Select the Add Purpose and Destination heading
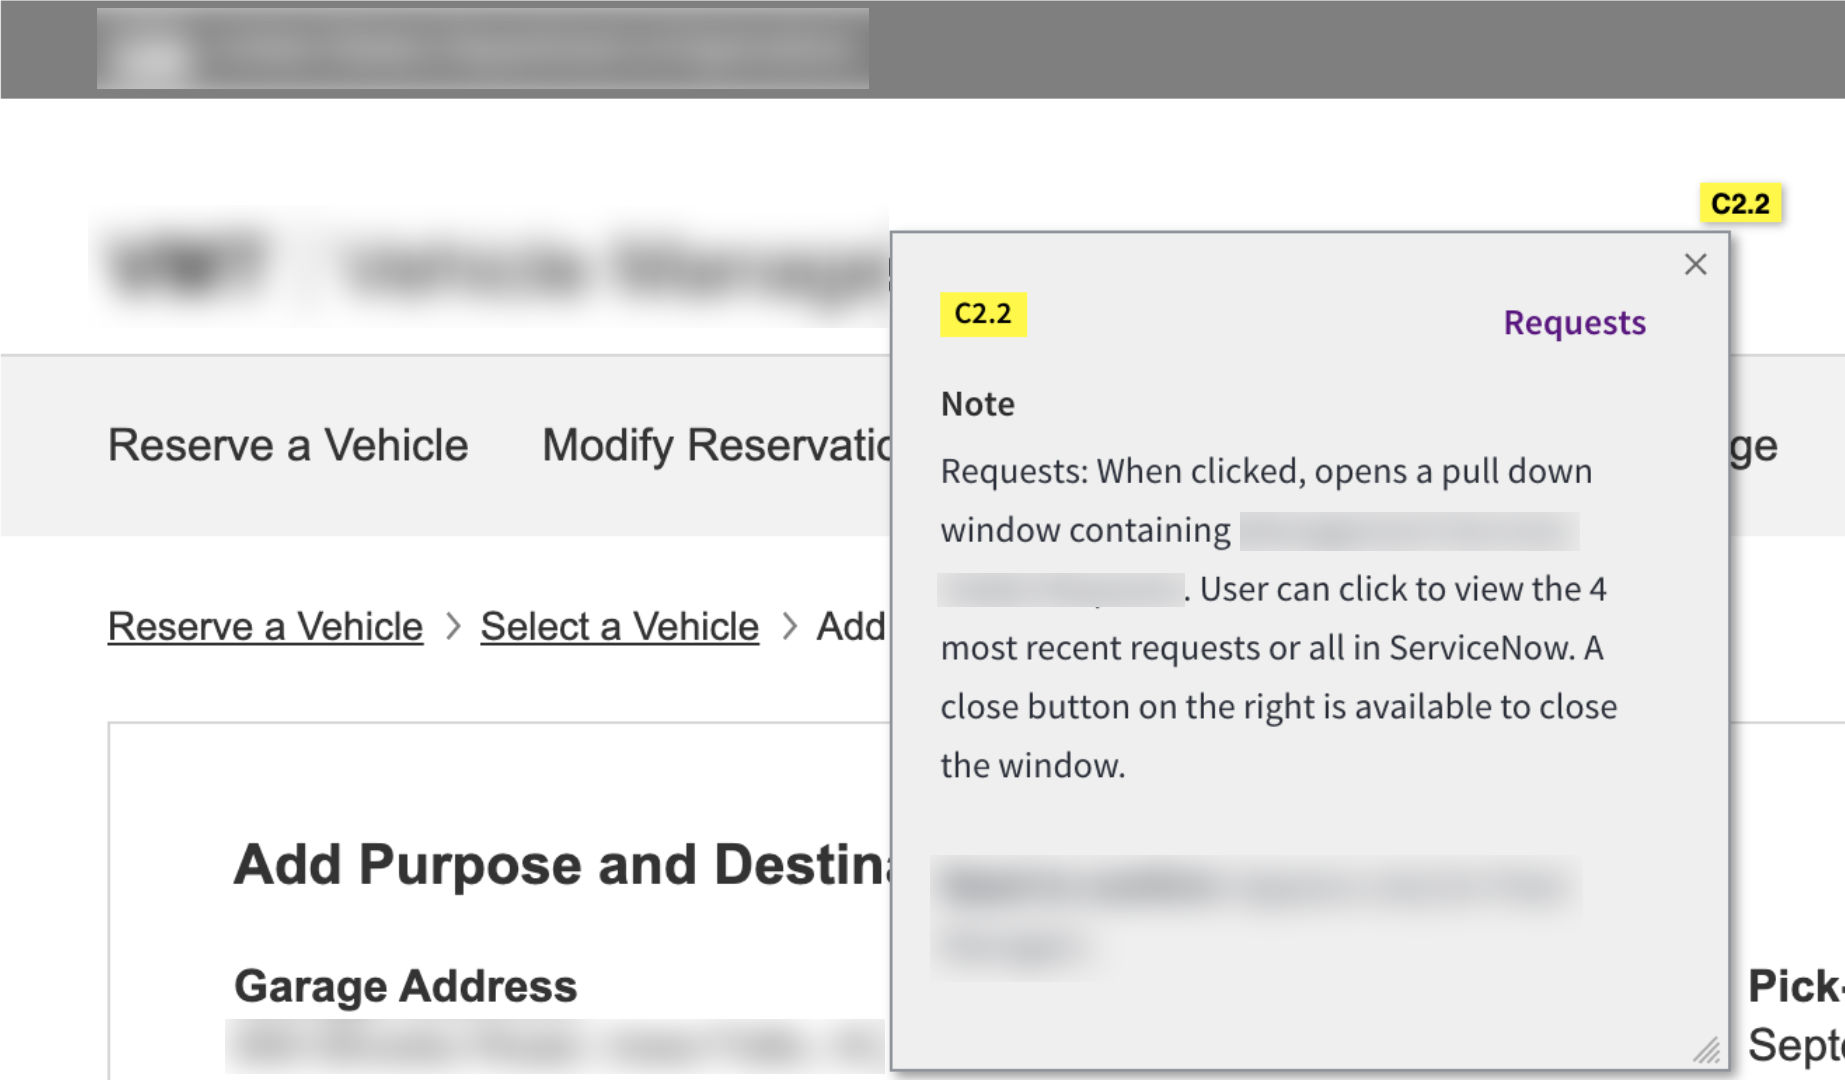Image resolution: width=1845 pixels, height=1080 pixels. (561, 864)
